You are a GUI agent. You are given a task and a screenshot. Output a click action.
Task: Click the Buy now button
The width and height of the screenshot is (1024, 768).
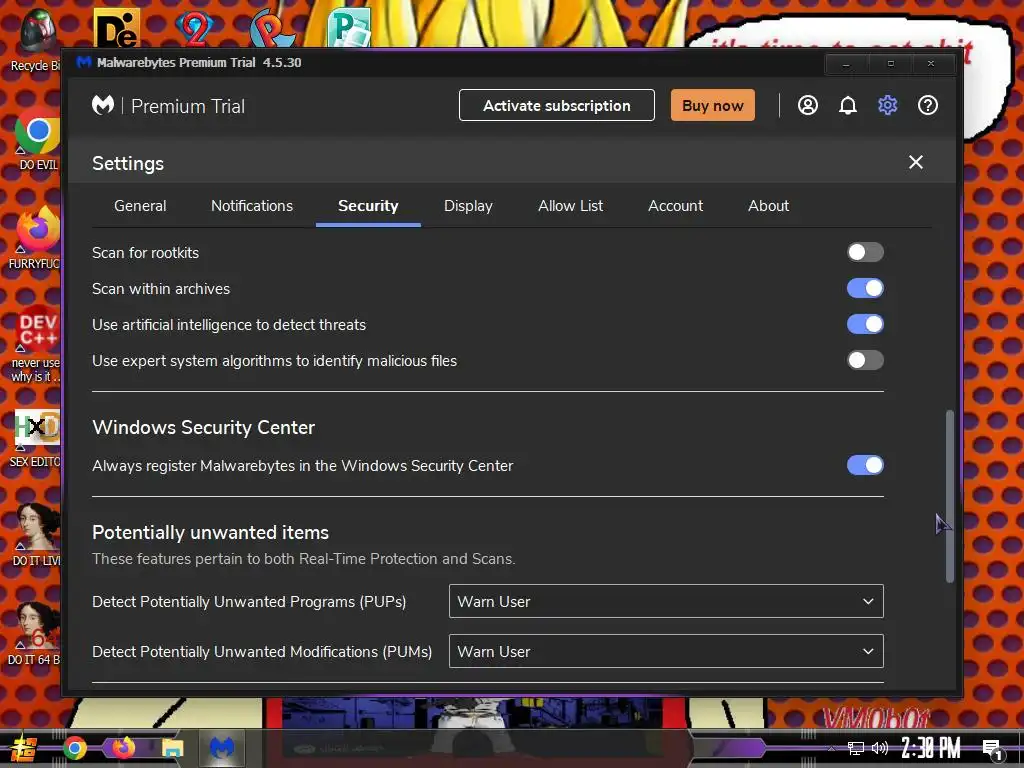tap(712, 105)
